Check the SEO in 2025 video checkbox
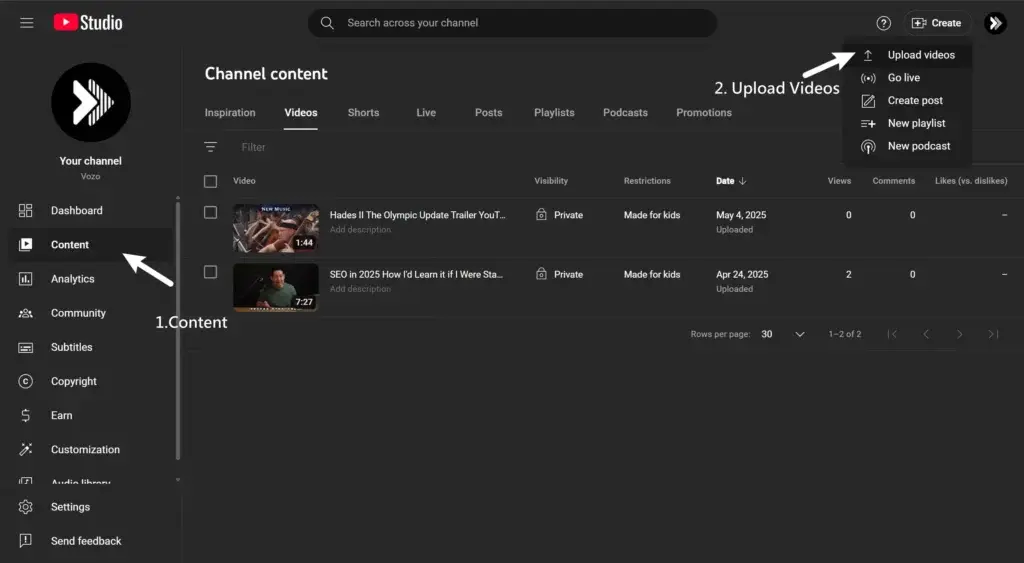 (210, 271)
